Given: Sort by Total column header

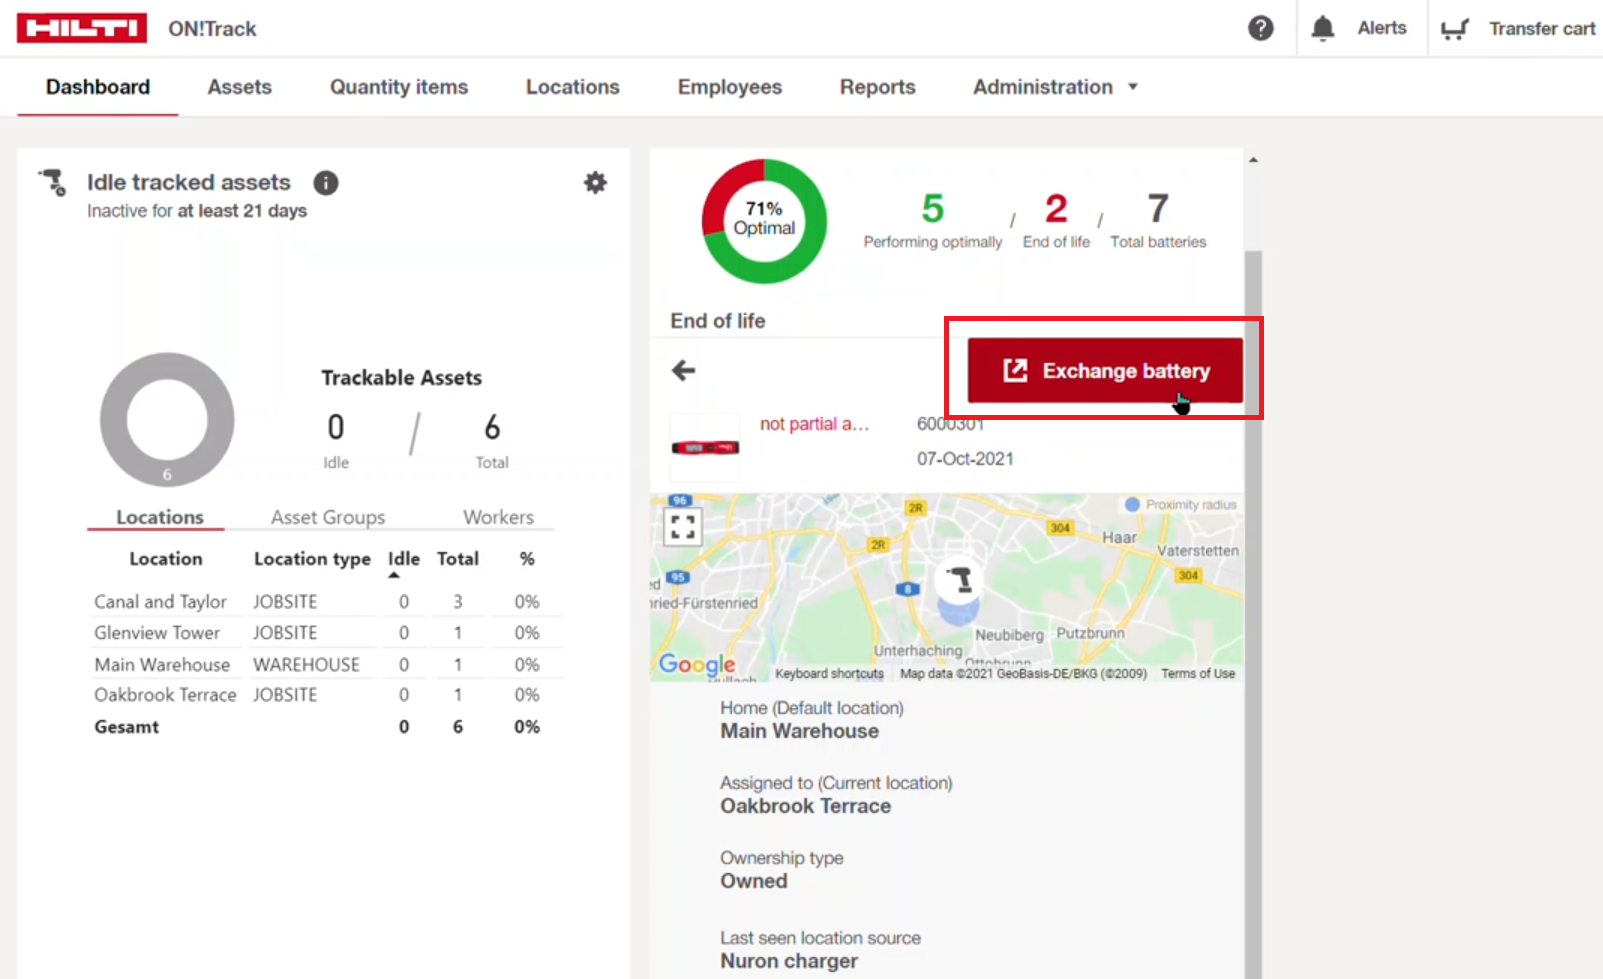Looking at the screenshot, I should 458,559.
